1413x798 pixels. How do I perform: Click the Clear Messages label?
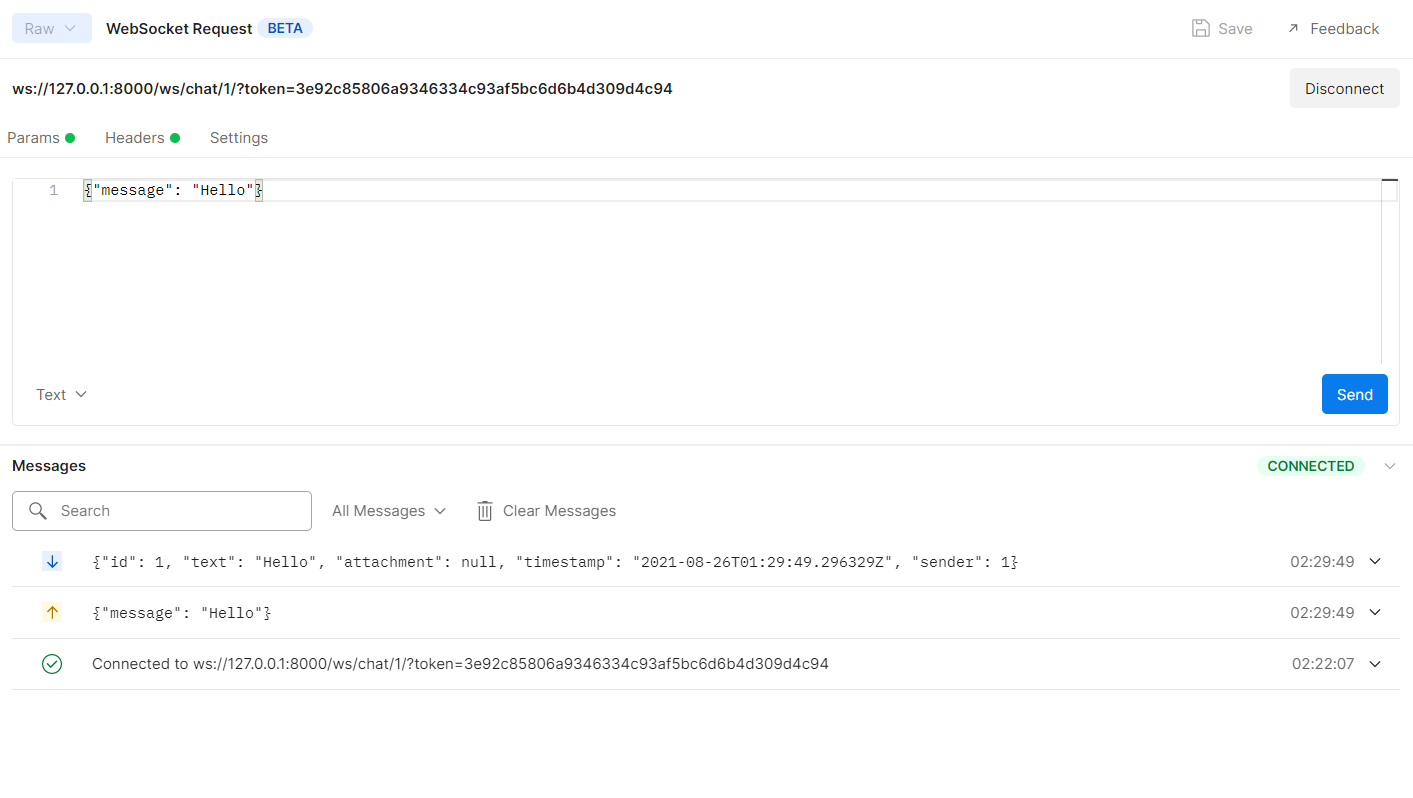(x=559, y=511)
